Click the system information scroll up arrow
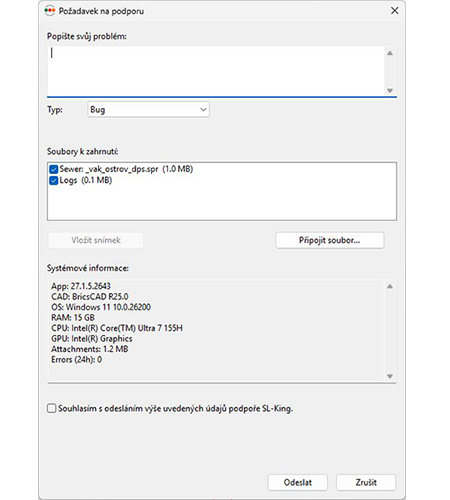This screenshot has width=450, height=500. pos(390,286)
